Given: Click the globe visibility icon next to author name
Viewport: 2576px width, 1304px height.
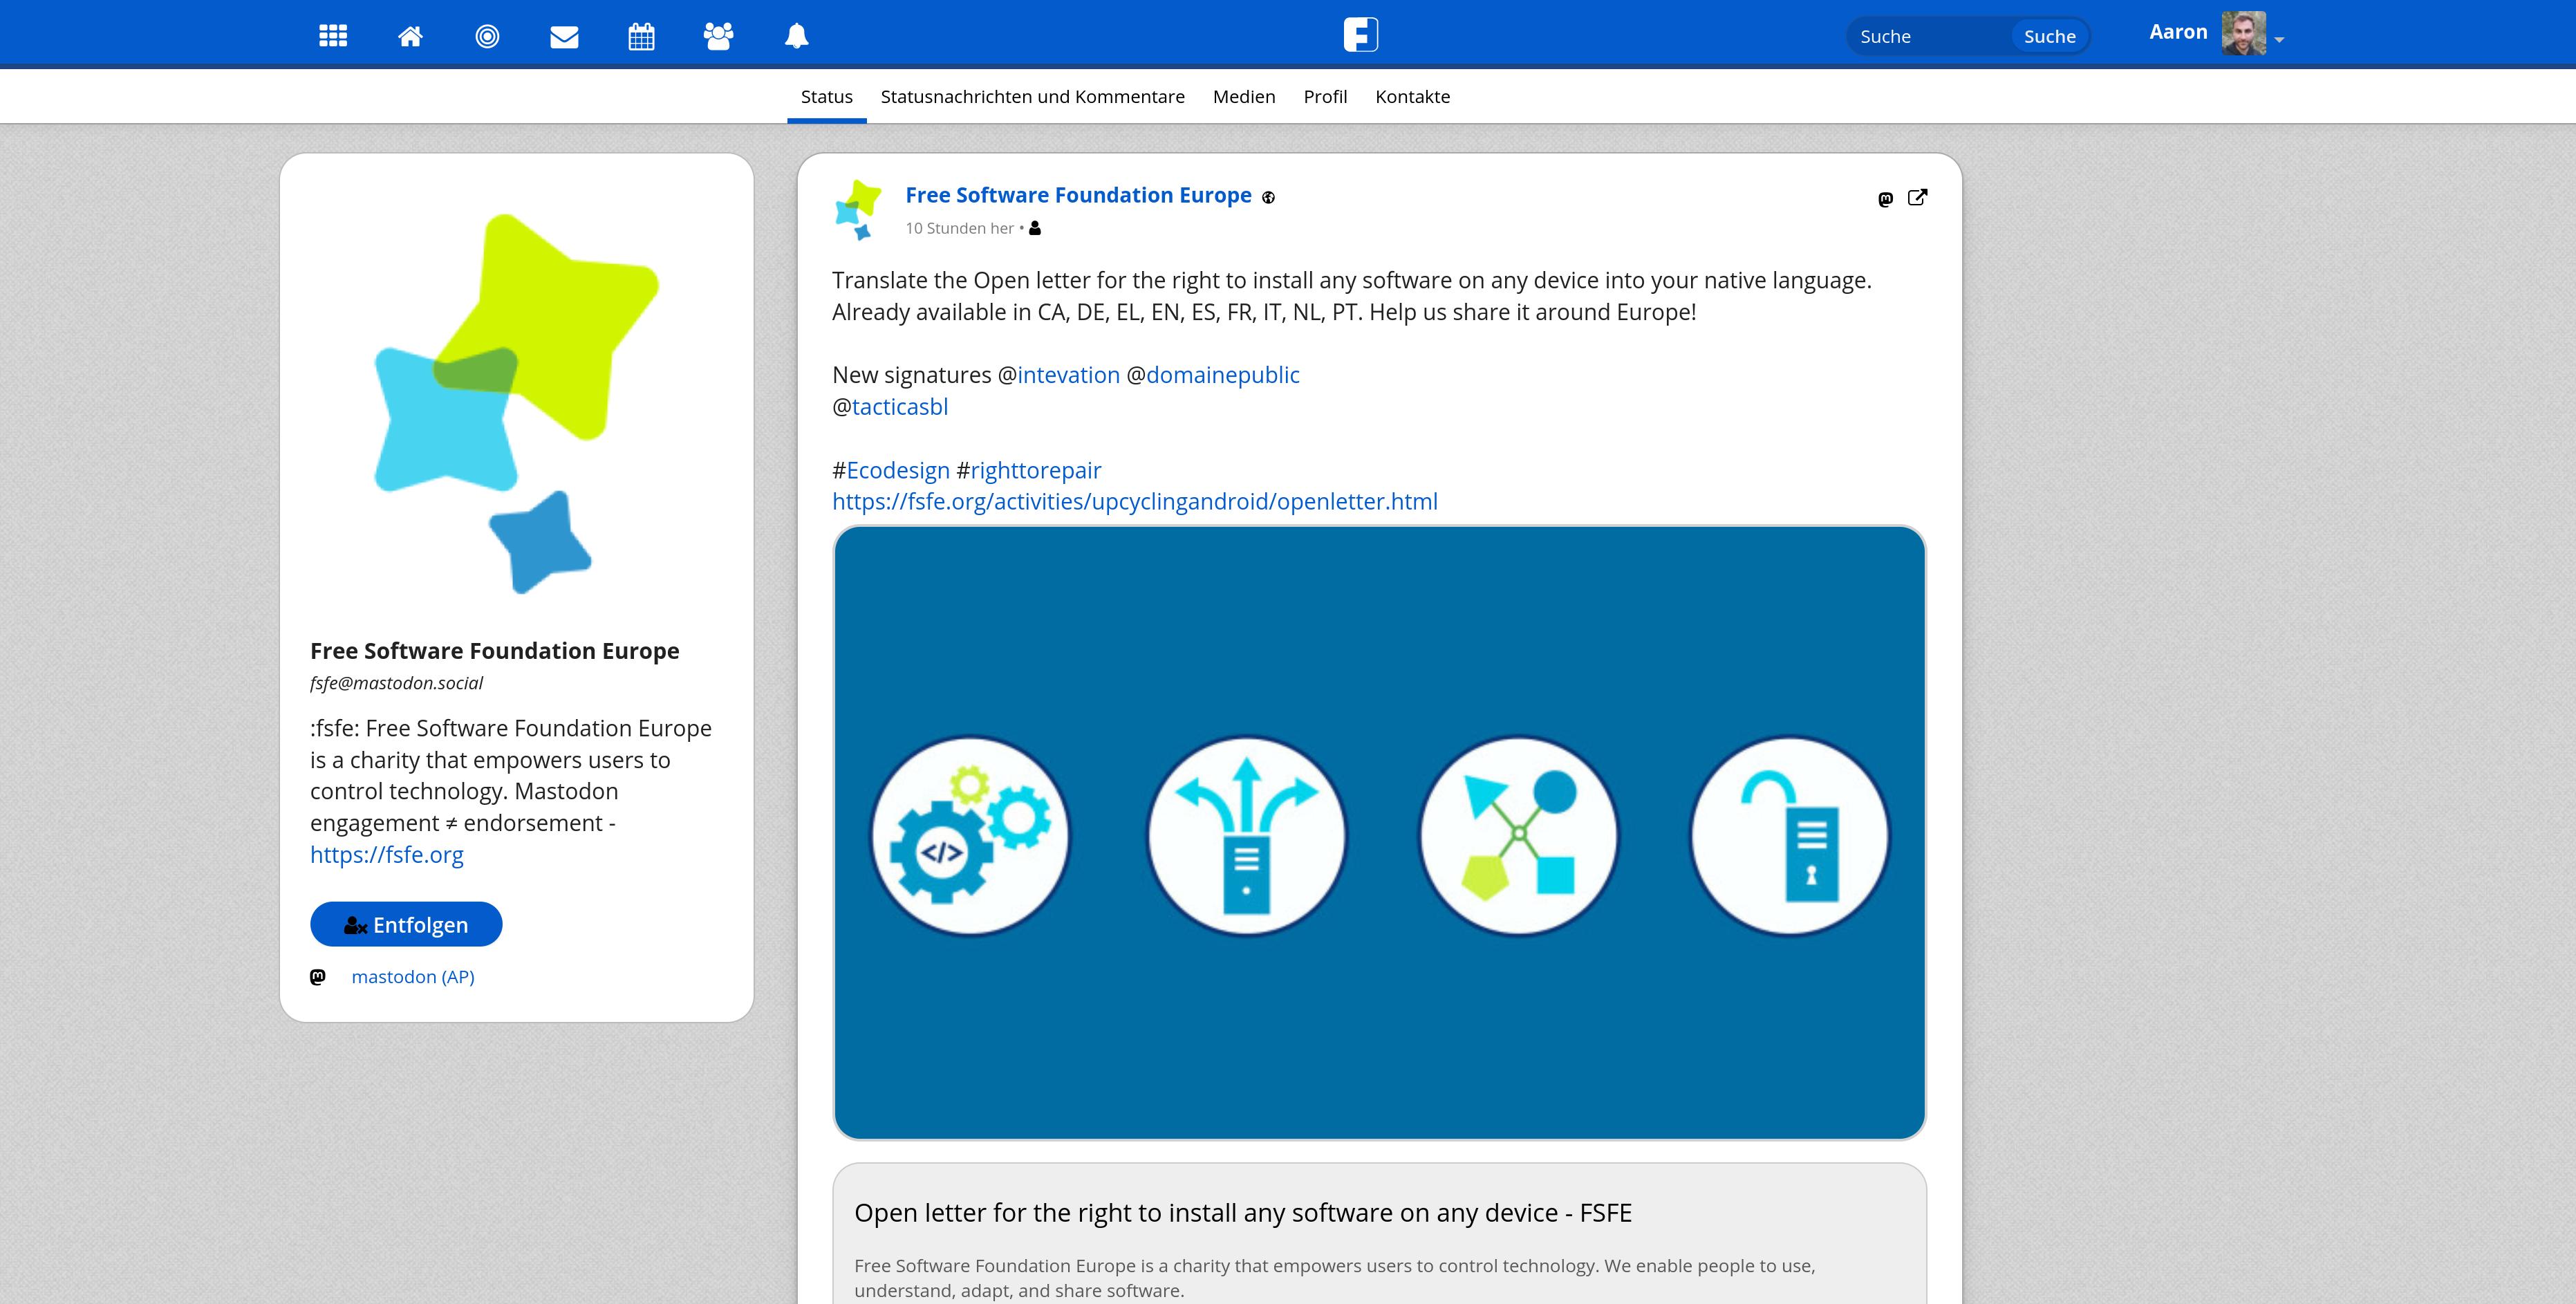Looking at the screenshot, I should point(1268,197).
